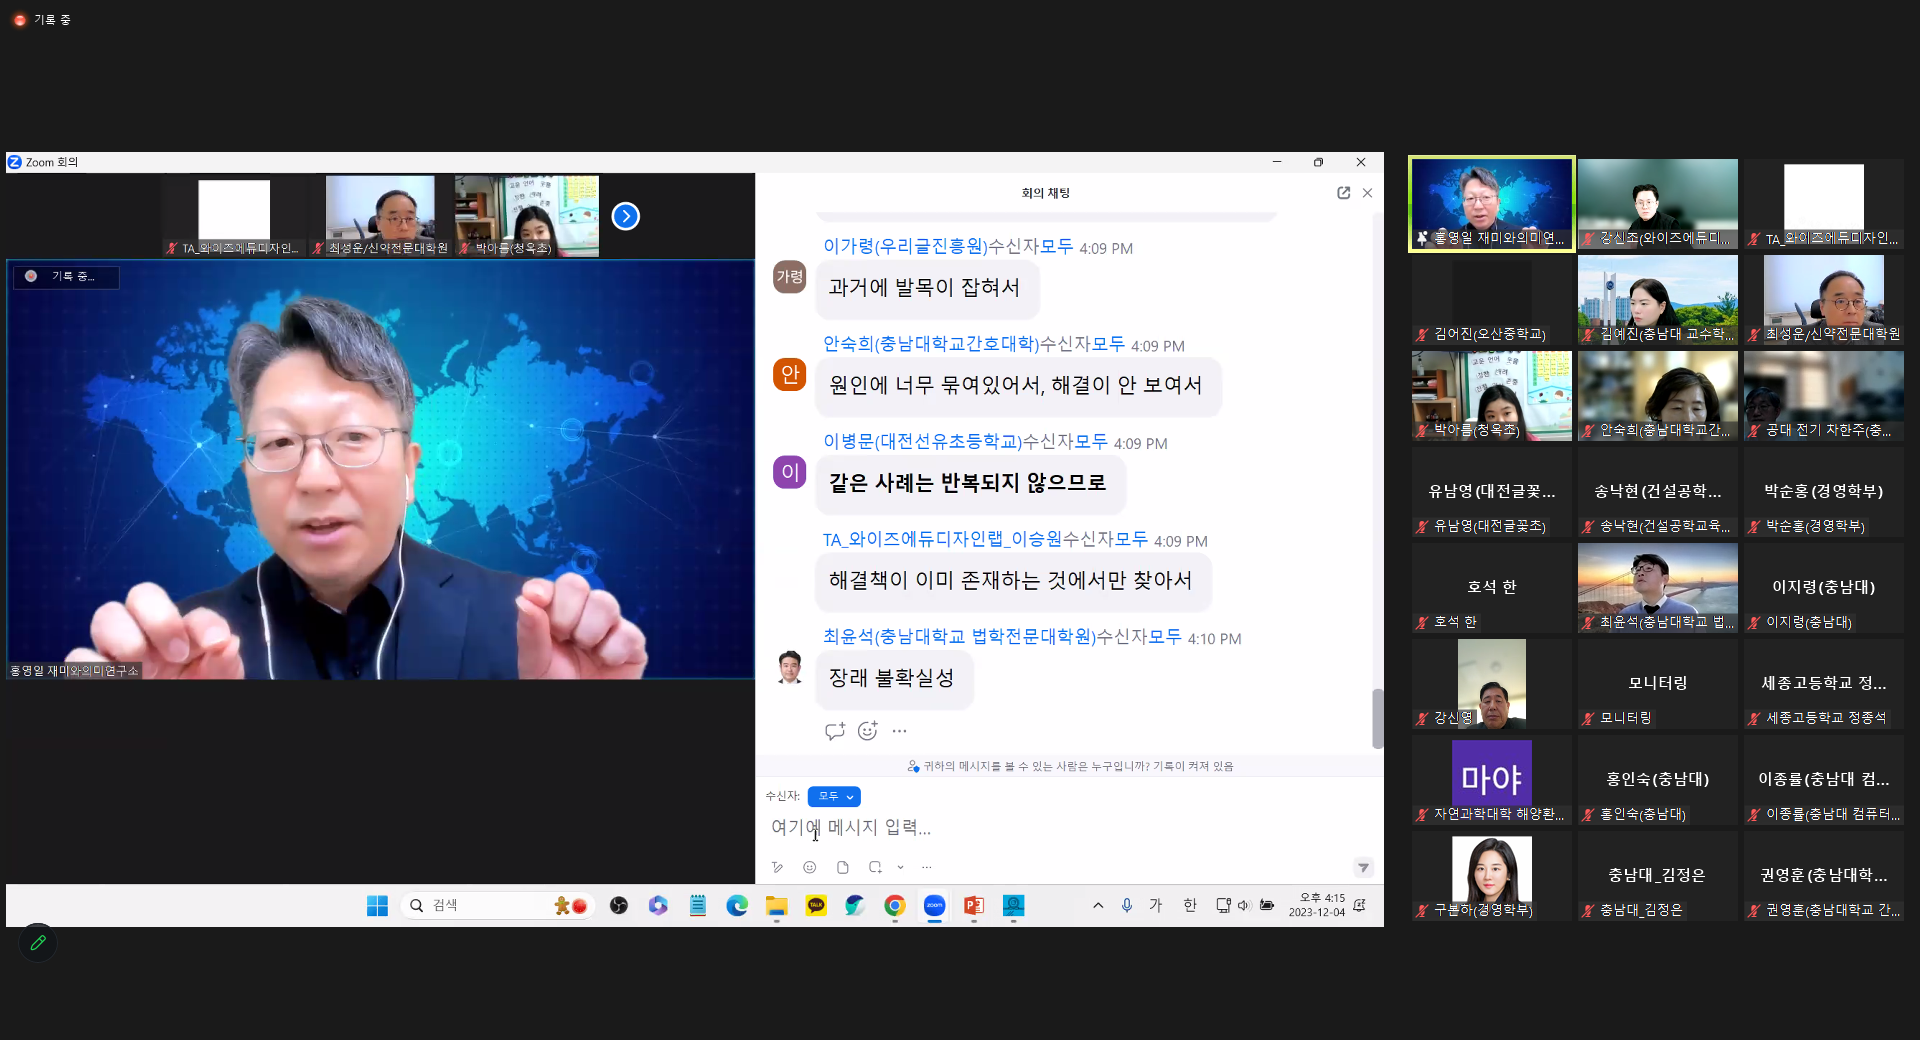Open KakaoTalk from the taskbar
The width and height of the screenshot is (1920, 1040).
pyautogui.click(x=816, y=905)
